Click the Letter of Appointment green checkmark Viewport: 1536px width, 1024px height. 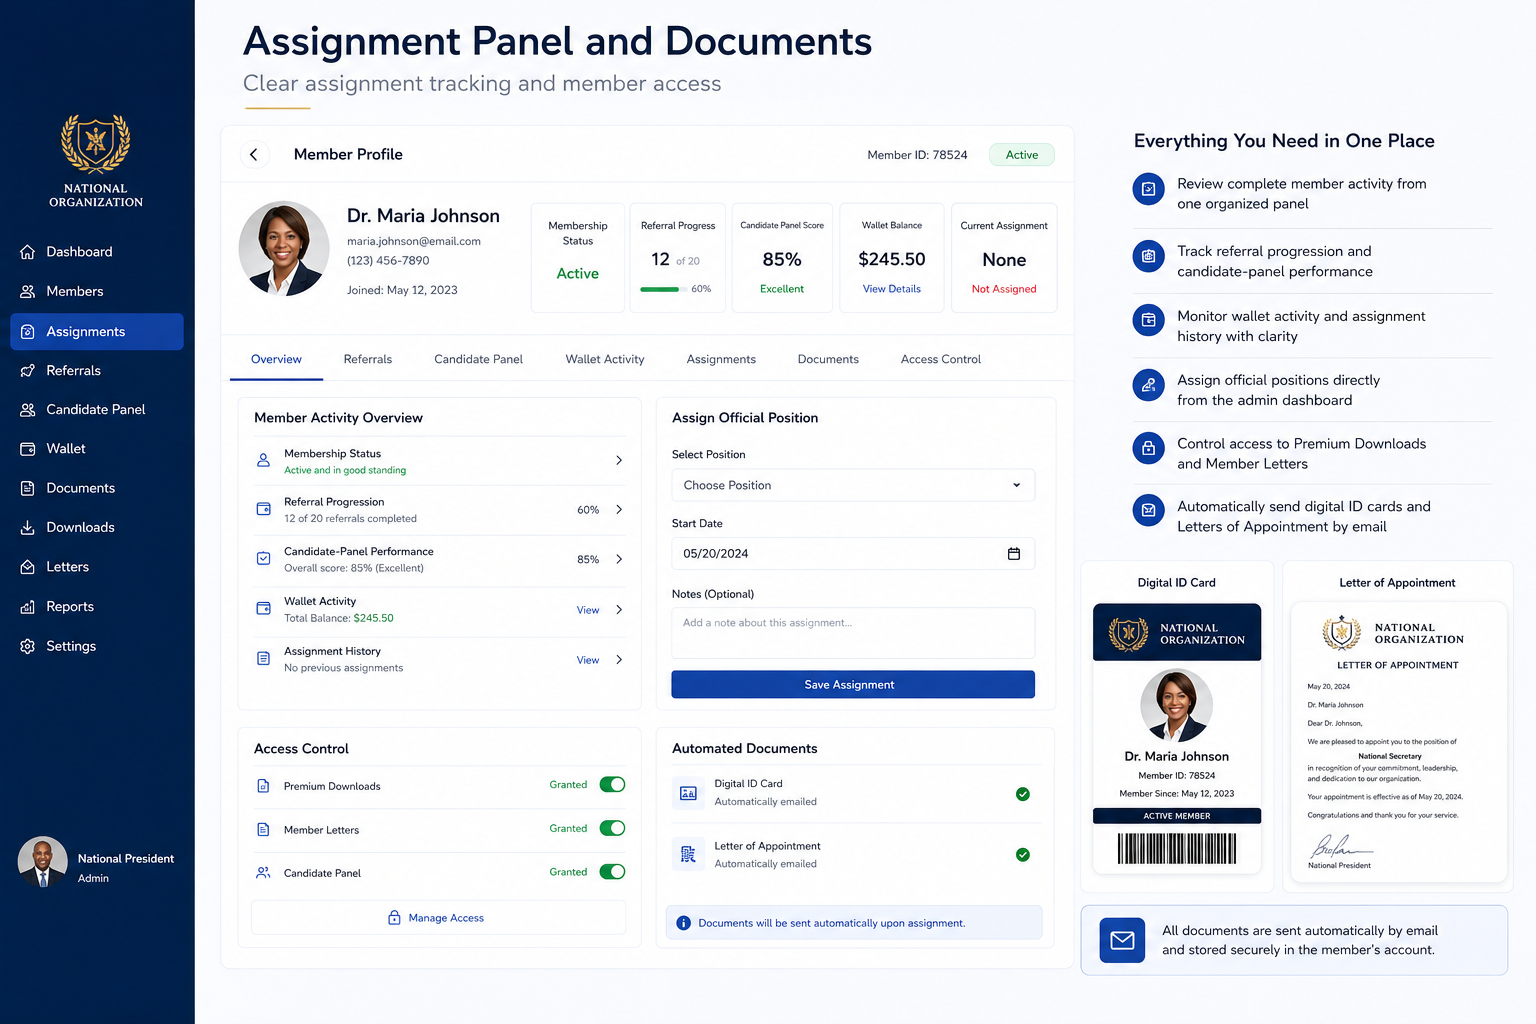(1023, 855)
